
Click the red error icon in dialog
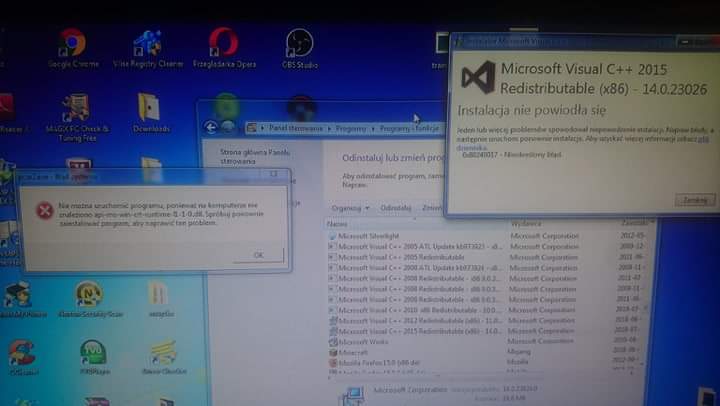point(45,210)
